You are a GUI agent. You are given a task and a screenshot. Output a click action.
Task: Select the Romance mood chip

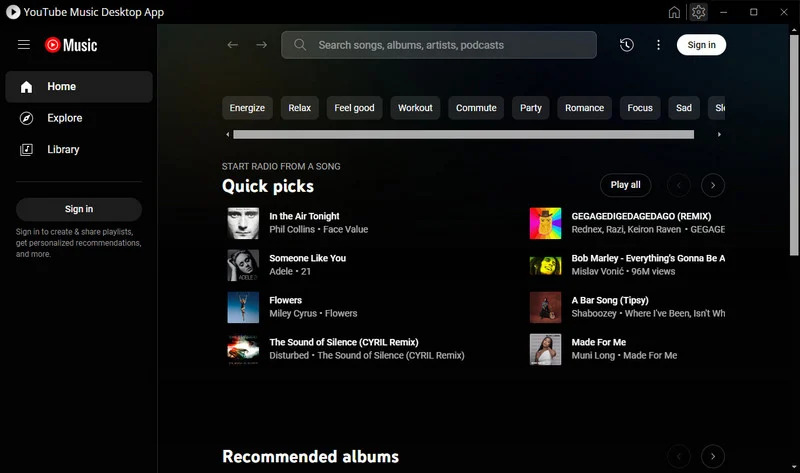[x=584, y=108]
